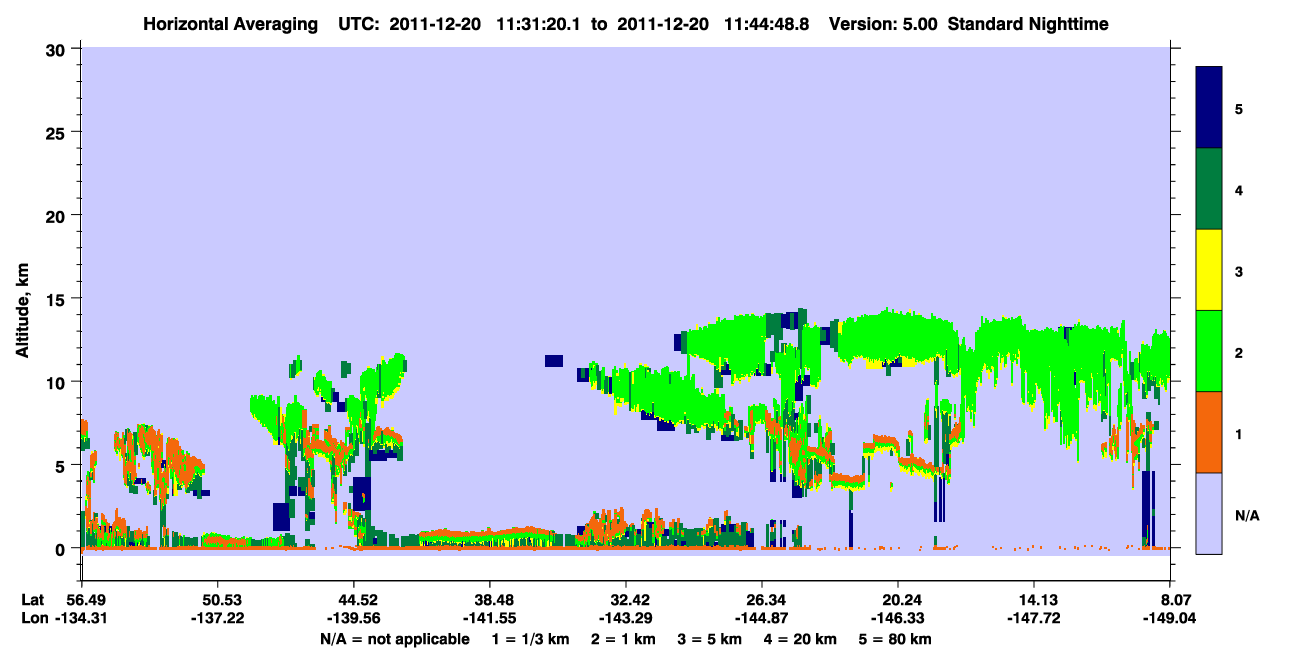Viewport: 1300px width, 667px height.
Task: Click the '2 = 1 km' legend note
Action: coord(626,638)
